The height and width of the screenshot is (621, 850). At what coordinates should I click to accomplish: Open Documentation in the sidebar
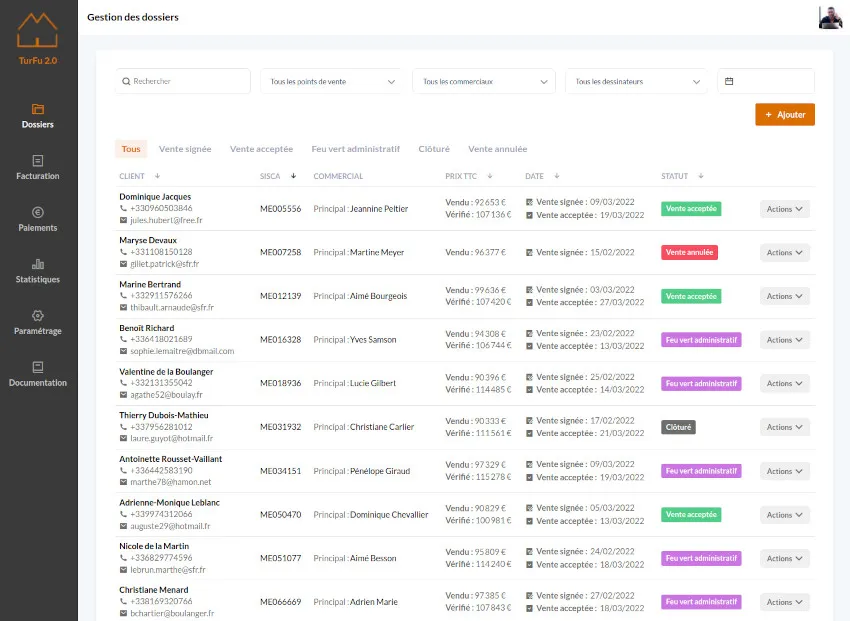[38, 374]
